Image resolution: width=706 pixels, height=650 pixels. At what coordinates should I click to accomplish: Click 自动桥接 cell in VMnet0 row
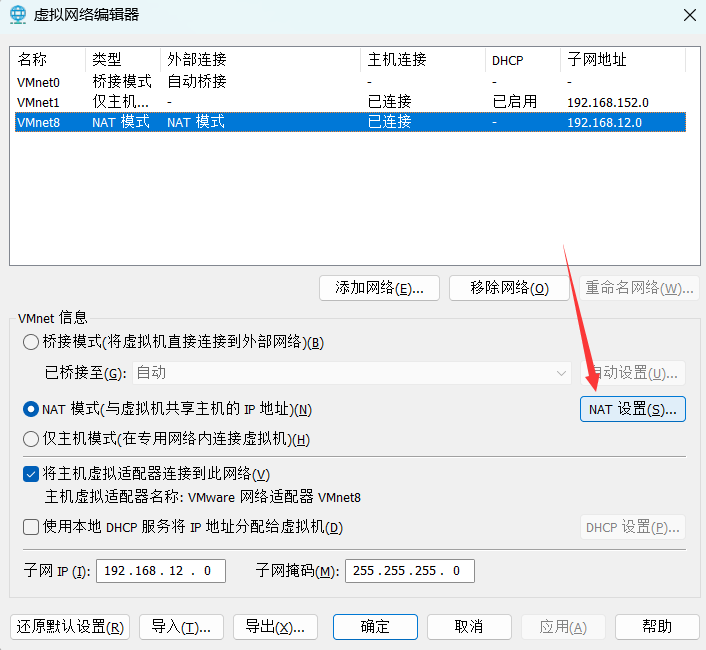pos(197,82)
